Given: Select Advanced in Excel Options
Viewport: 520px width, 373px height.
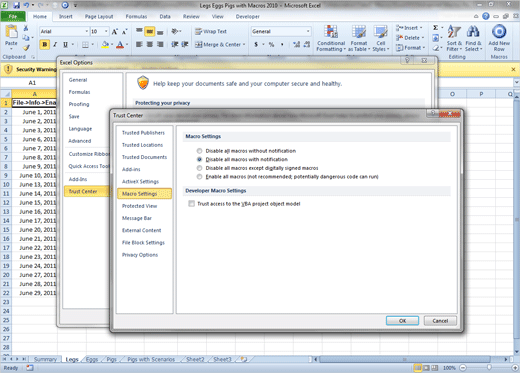Looking at the screenshot, I should [80, 141].
